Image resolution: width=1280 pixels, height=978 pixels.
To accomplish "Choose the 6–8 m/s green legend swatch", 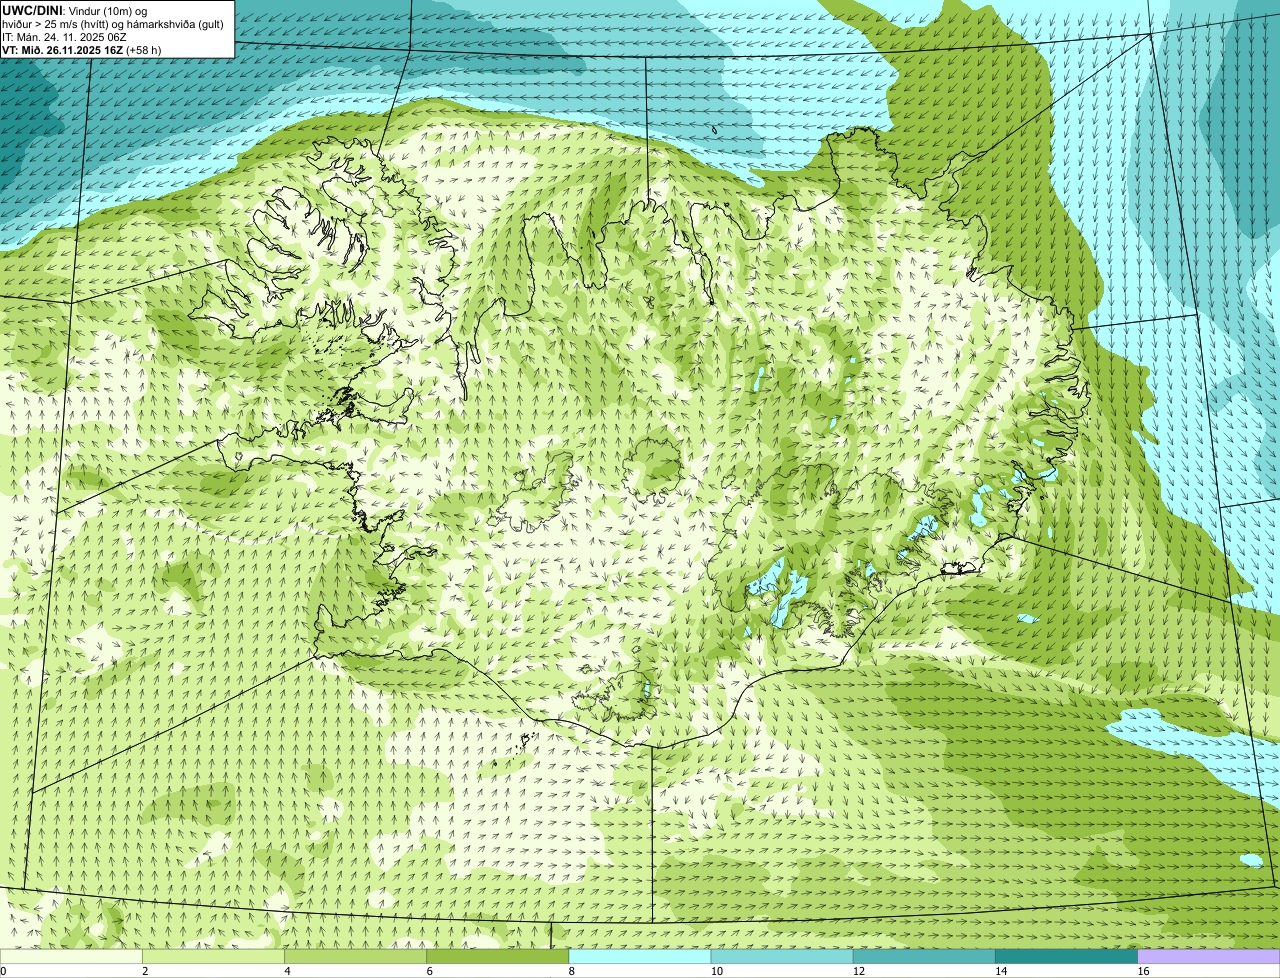I will [498, 956].
